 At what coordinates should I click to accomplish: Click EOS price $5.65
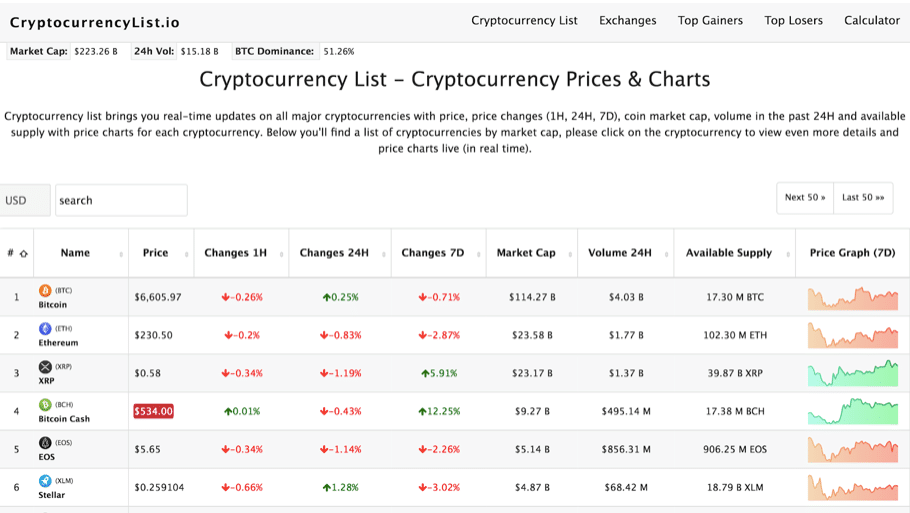pyautogui.click(x=147, y=449)
